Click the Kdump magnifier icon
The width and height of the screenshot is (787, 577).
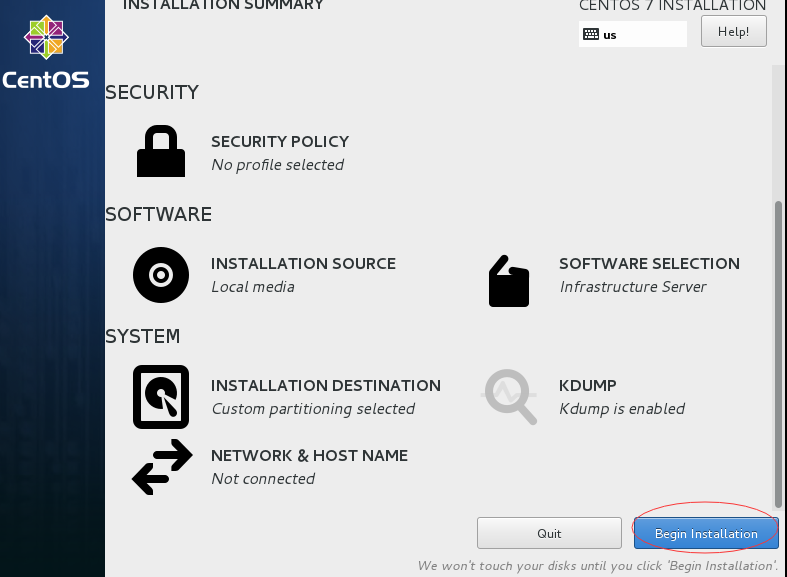[509, 397]
